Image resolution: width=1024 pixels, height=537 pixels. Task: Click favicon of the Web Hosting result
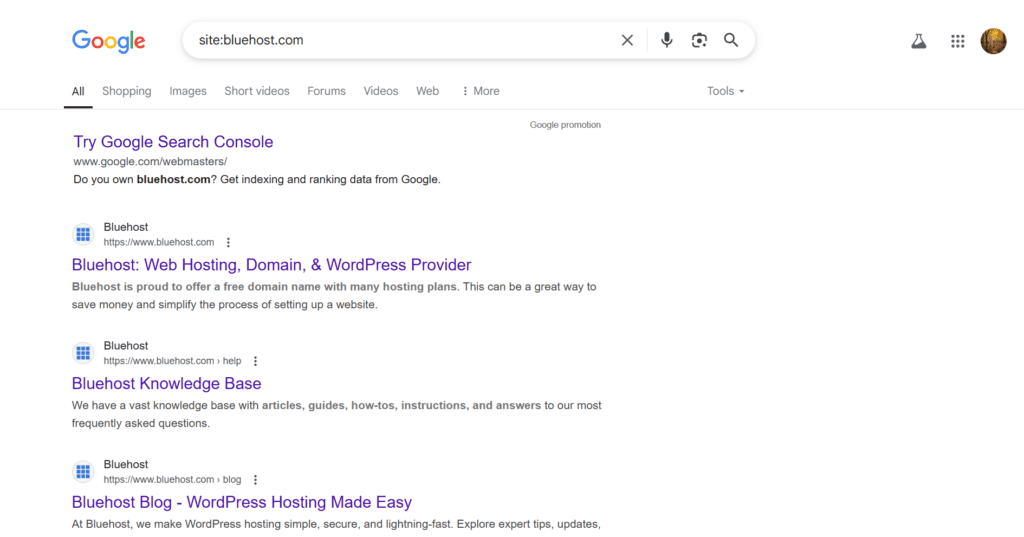tap(83, 235)
